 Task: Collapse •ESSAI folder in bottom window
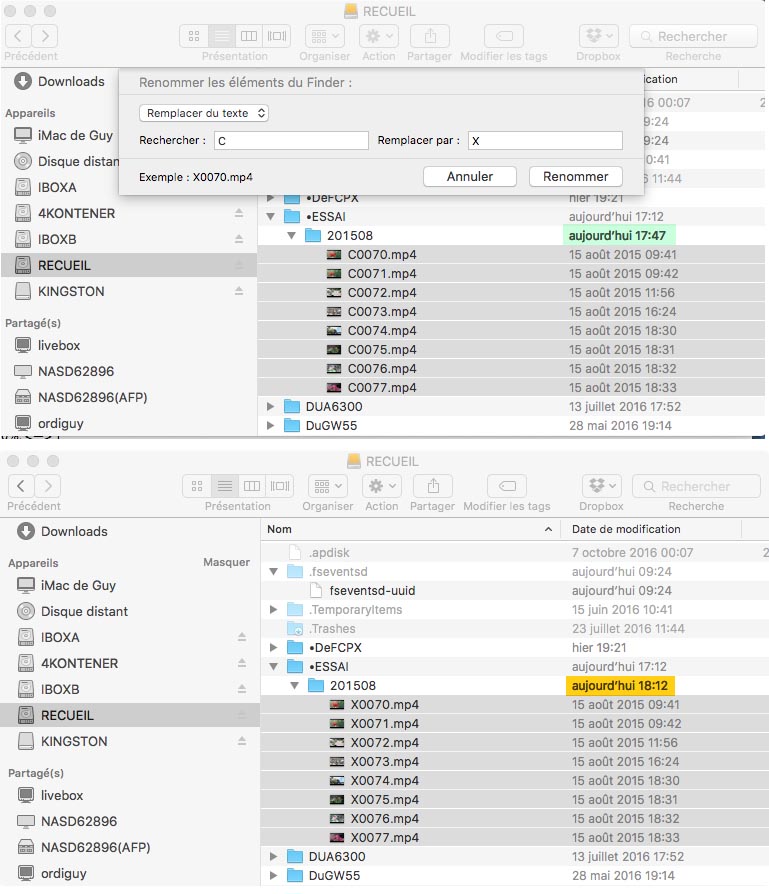point(274,667)
